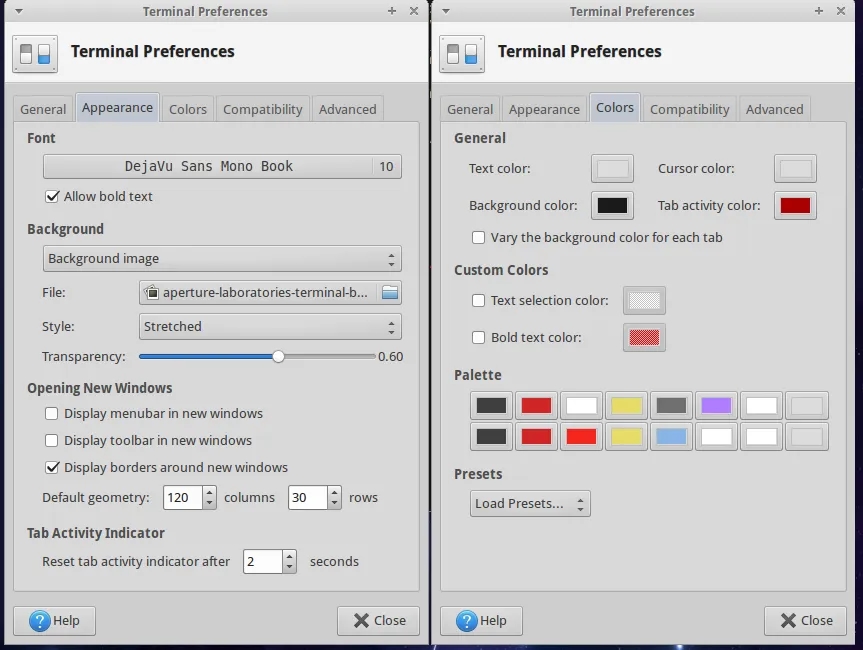The image size is (863, 650).
Task: Click the plus button in the right title bar
Action: 819,11
